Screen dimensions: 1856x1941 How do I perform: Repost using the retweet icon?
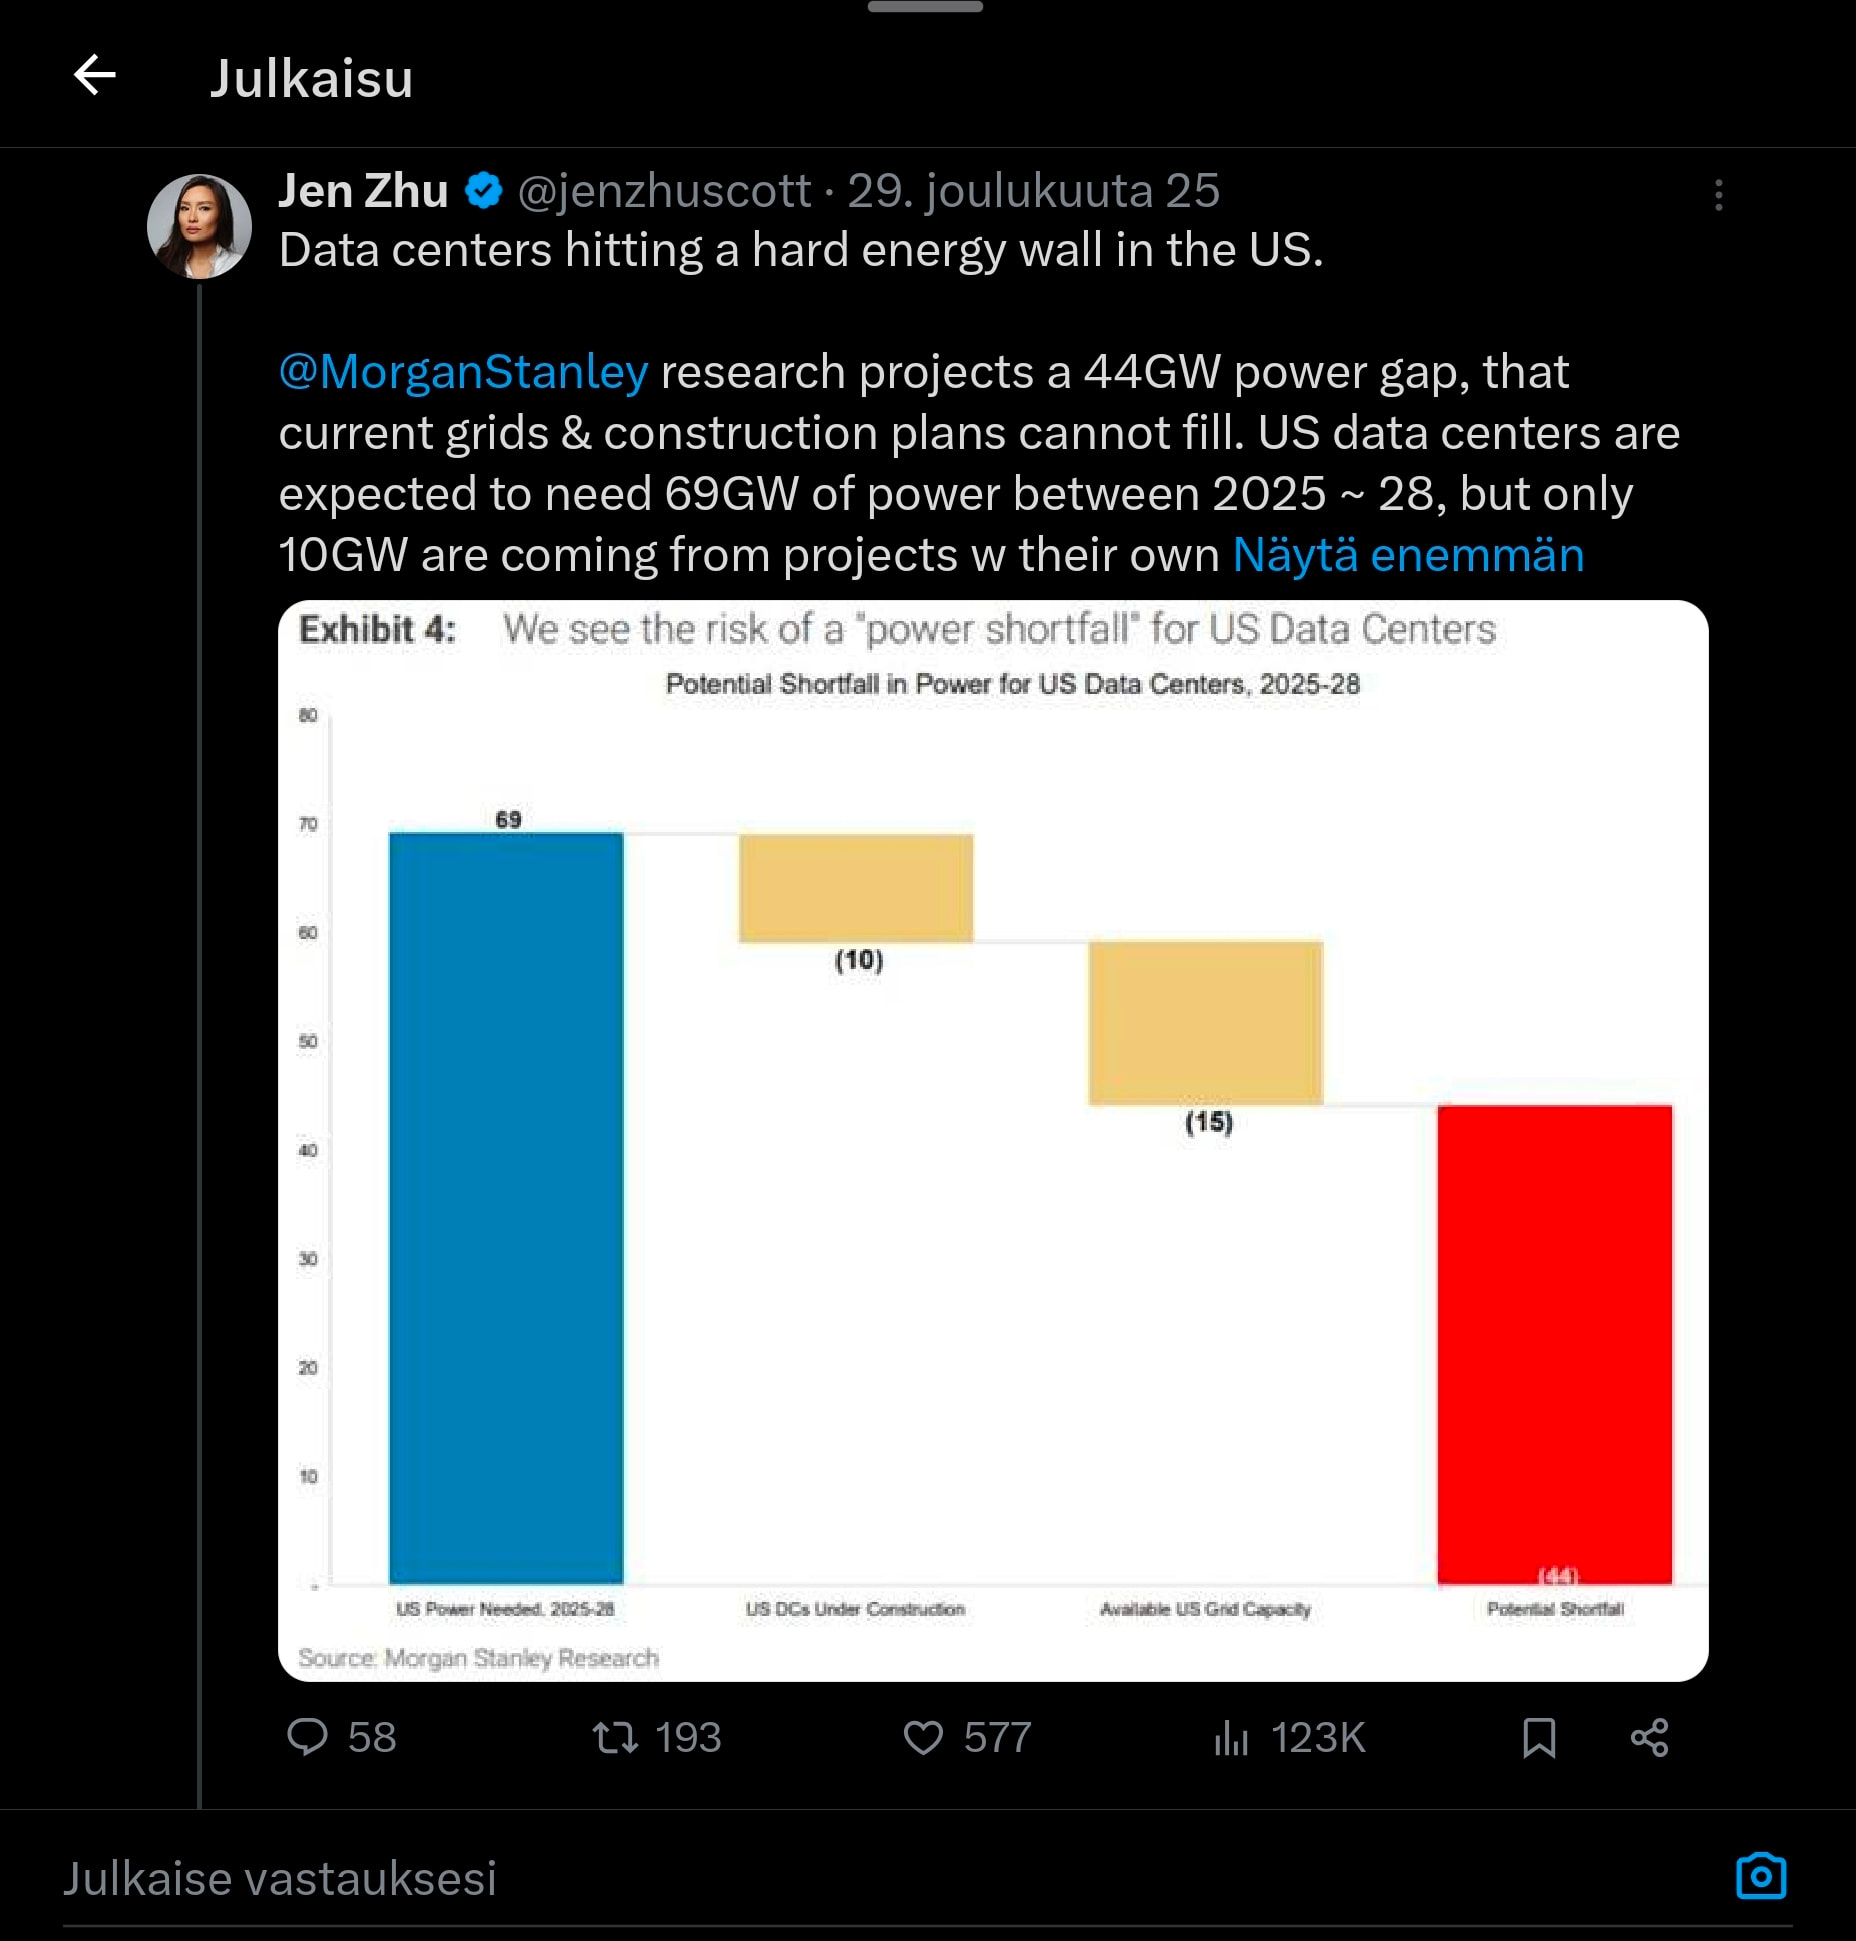[x=615, y=1737]
